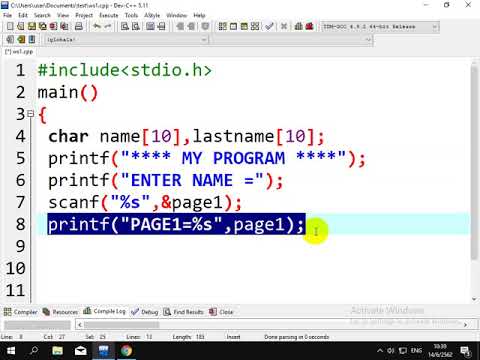480x360 pixels.
Task: Click the Go to function icon
Action: click(x=150, y=26)
